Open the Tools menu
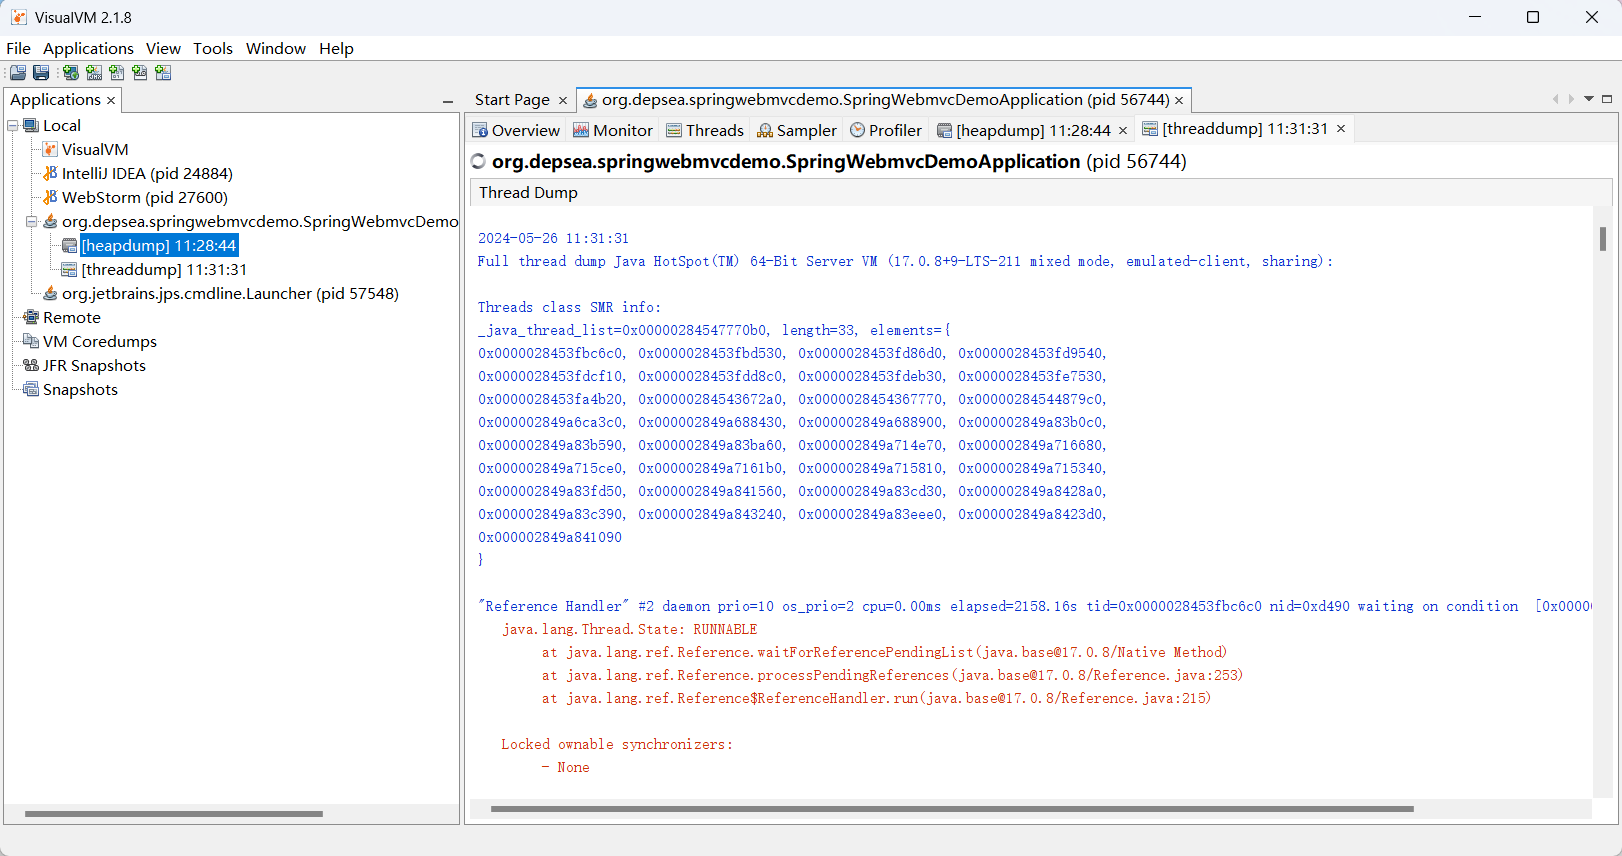Screen dimensions: 1622x856 tap(212, 48)
